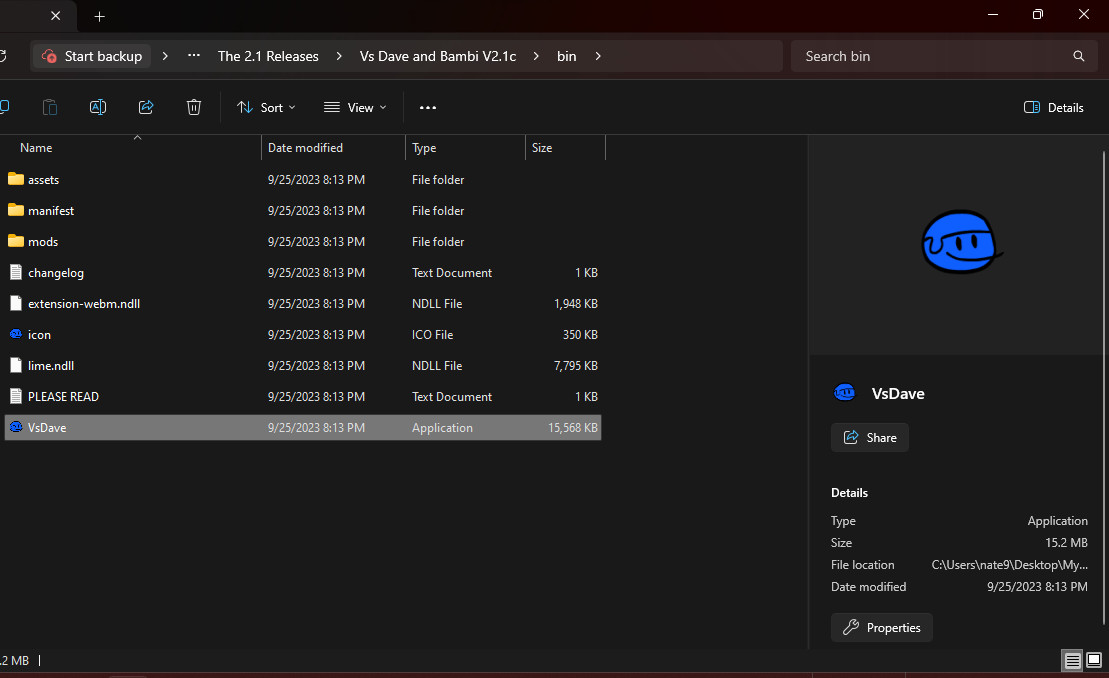Expand the chevron after bin breadcrumb
Image resolution: width=1109 pixels, height=678 pixels.
point(598,56)
